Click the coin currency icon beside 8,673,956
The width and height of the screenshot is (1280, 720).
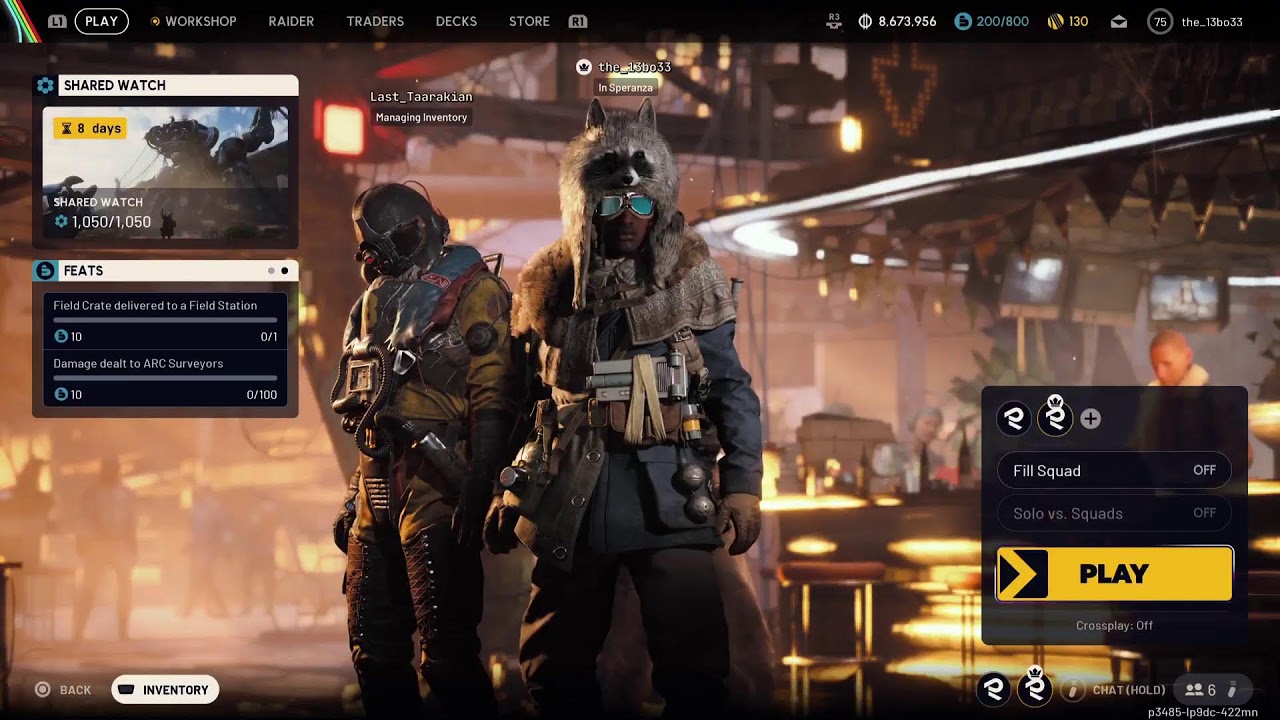865,21
